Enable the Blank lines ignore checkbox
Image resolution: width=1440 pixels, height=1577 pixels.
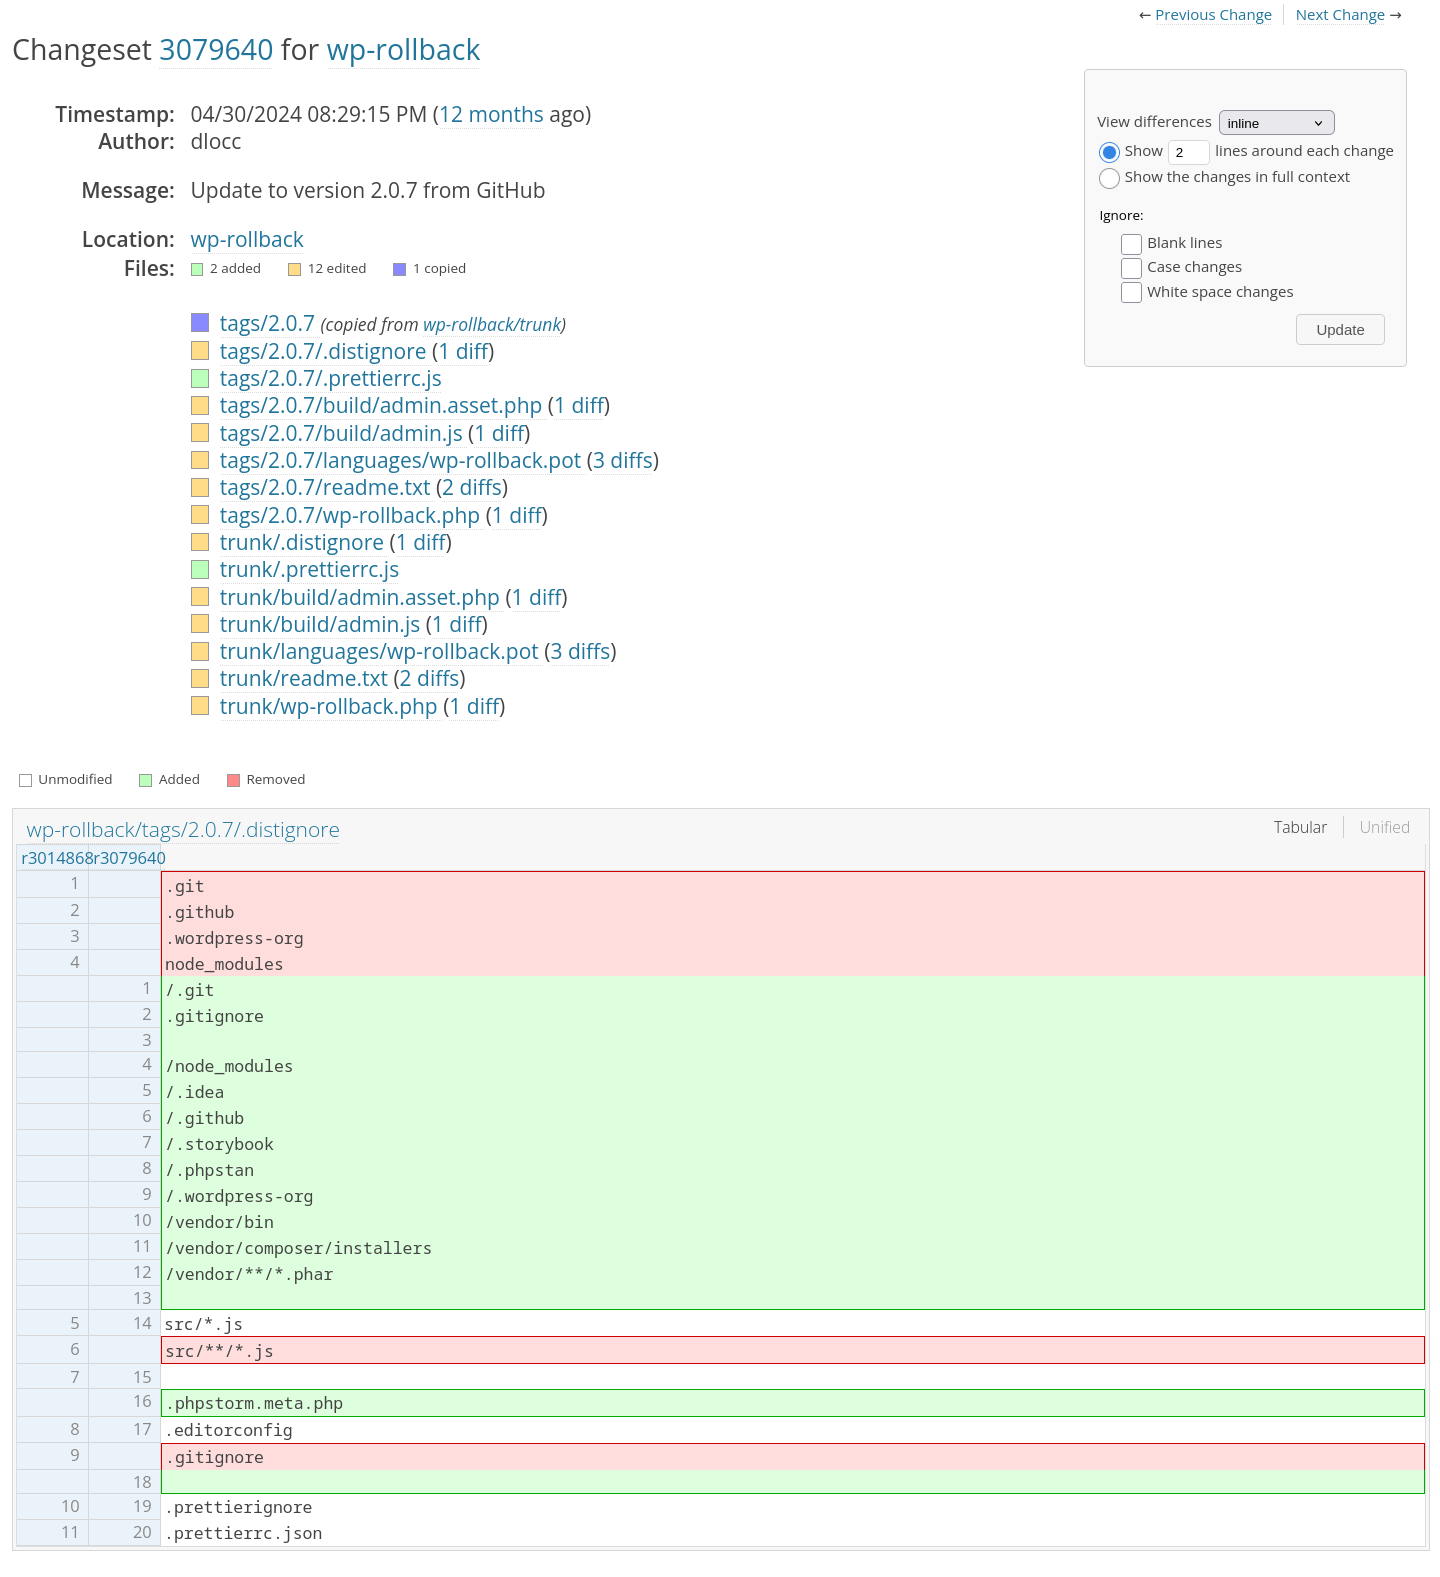pyautogui.click(x=1131, y=244)
